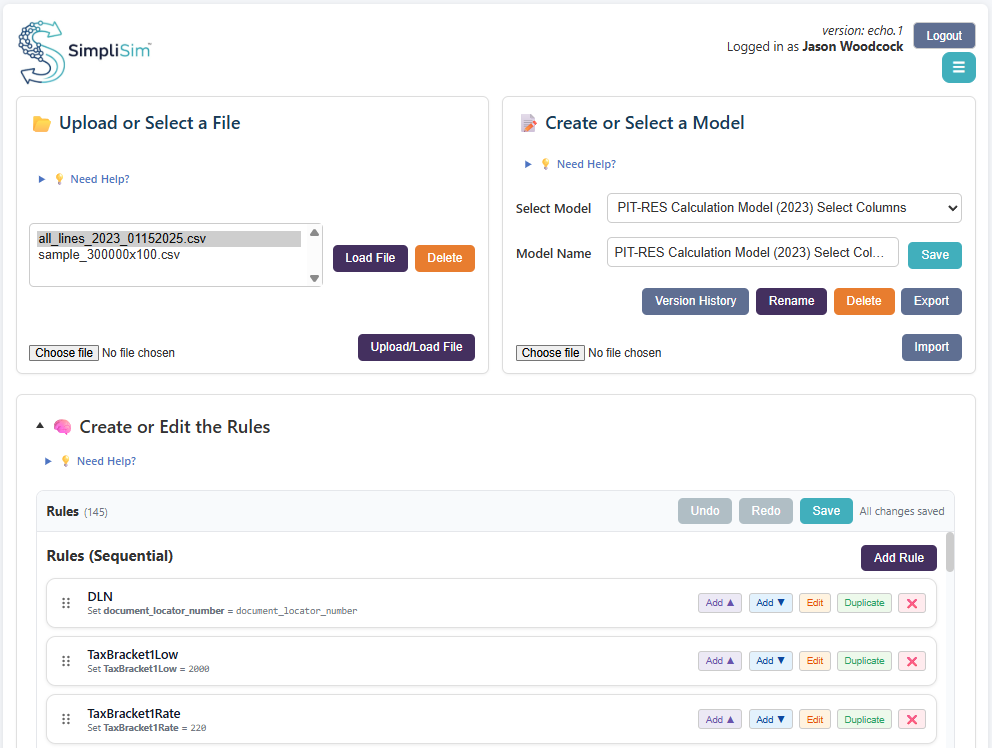Select sample_300000x100.csv file entry

point(109,255)
